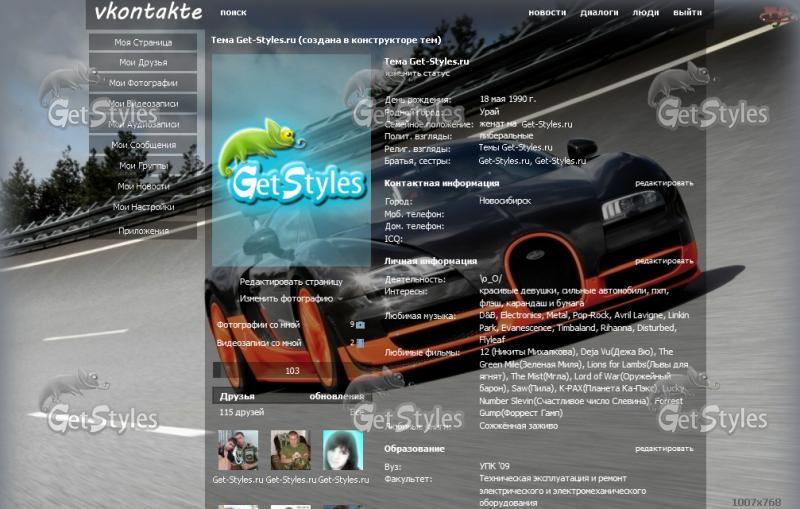Click the video icon beside video count 2
The width and height of the screenshot is (800, 509).
tap(360, 343)
